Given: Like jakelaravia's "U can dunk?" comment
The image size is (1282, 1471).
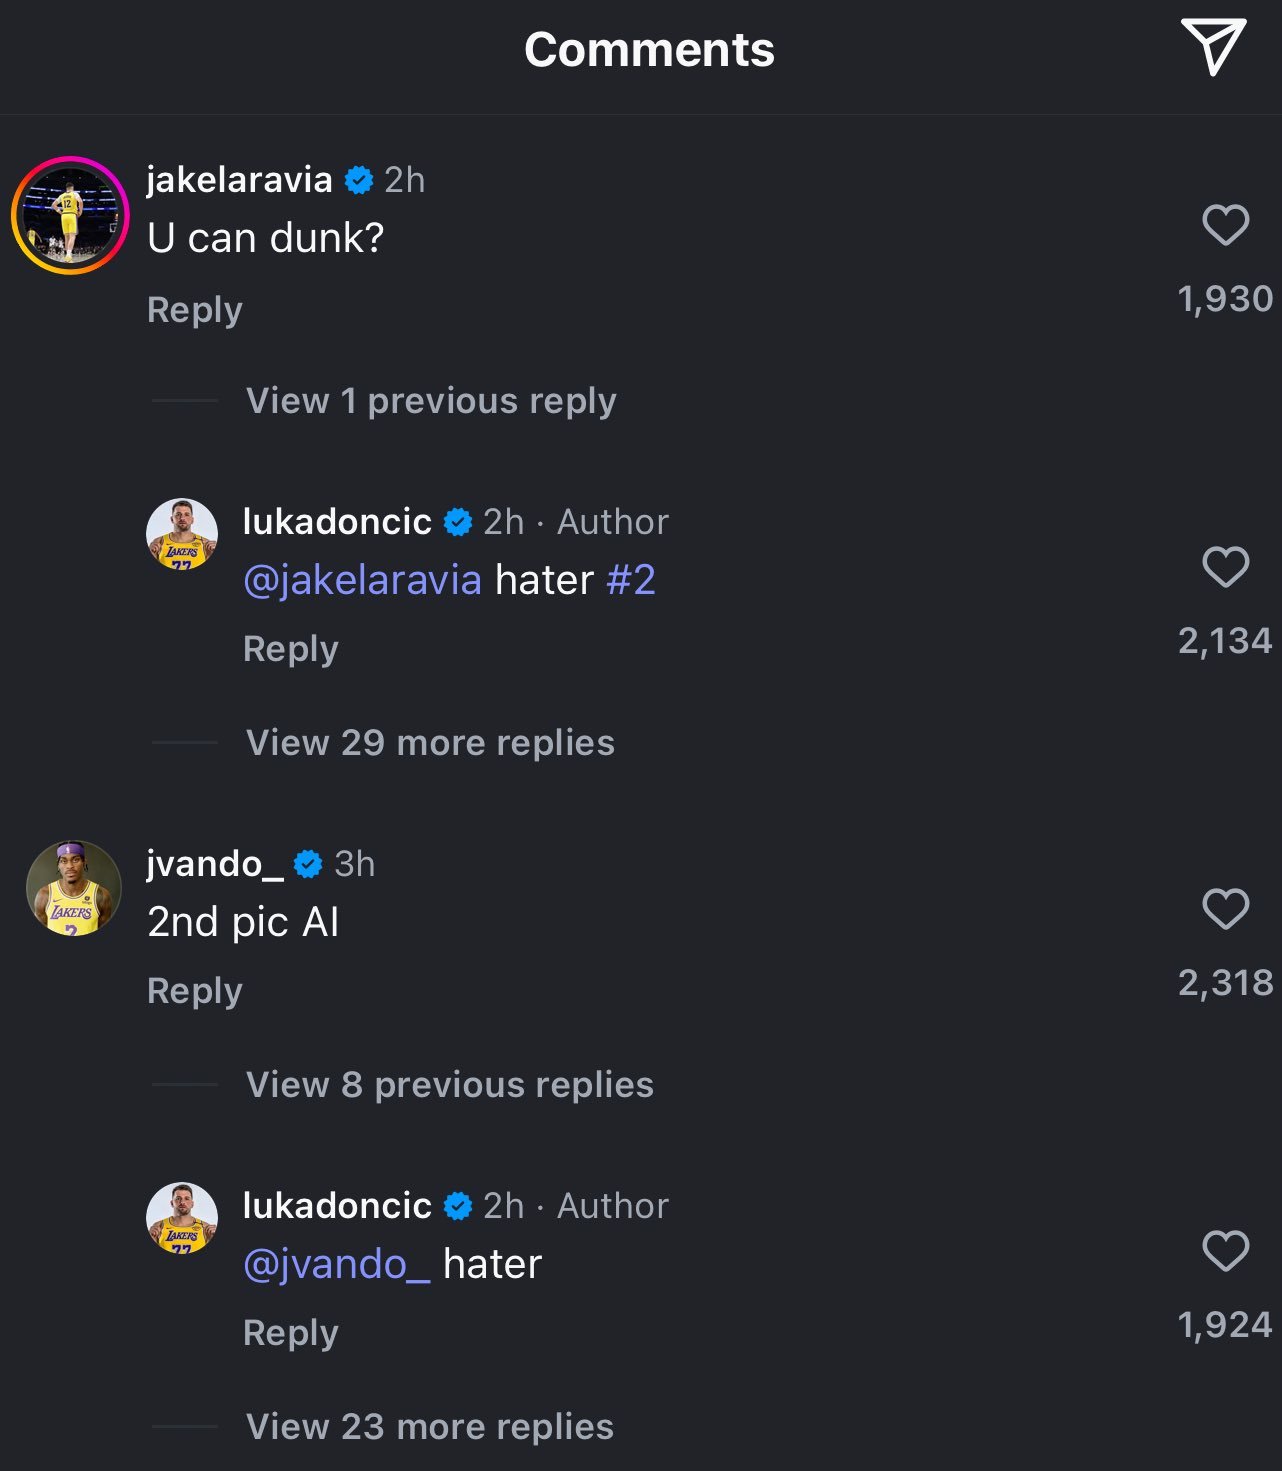Looking at the screenshot, I should [x=1225, y=225].
